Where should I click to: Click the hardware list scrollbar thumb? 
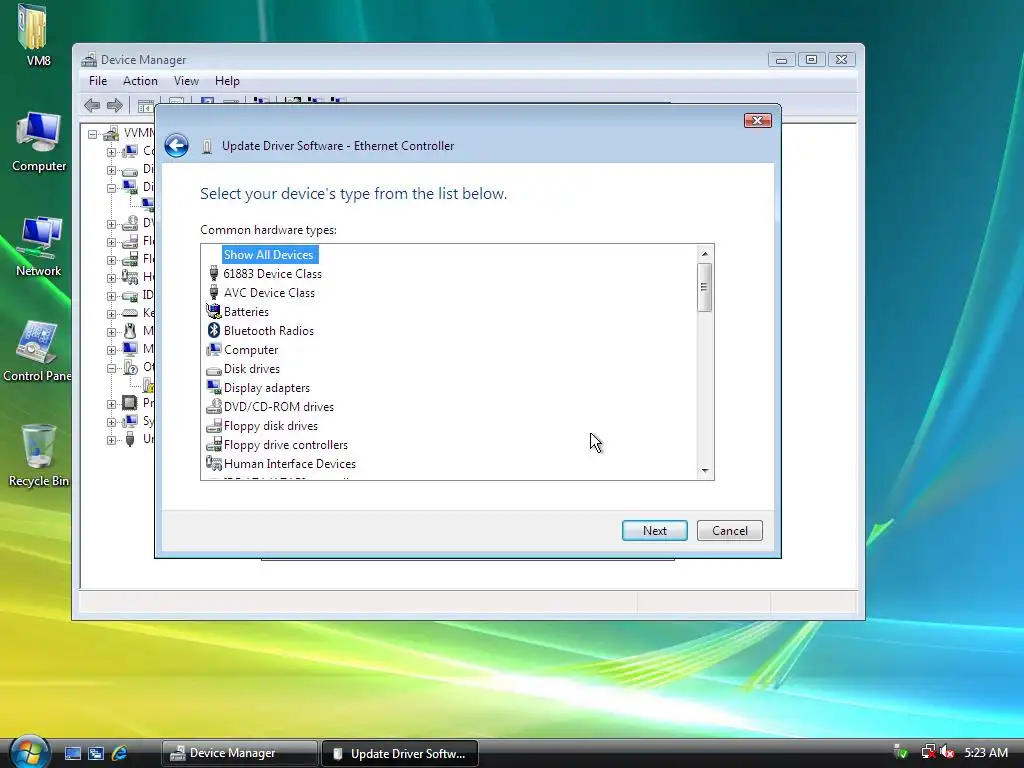705,287
